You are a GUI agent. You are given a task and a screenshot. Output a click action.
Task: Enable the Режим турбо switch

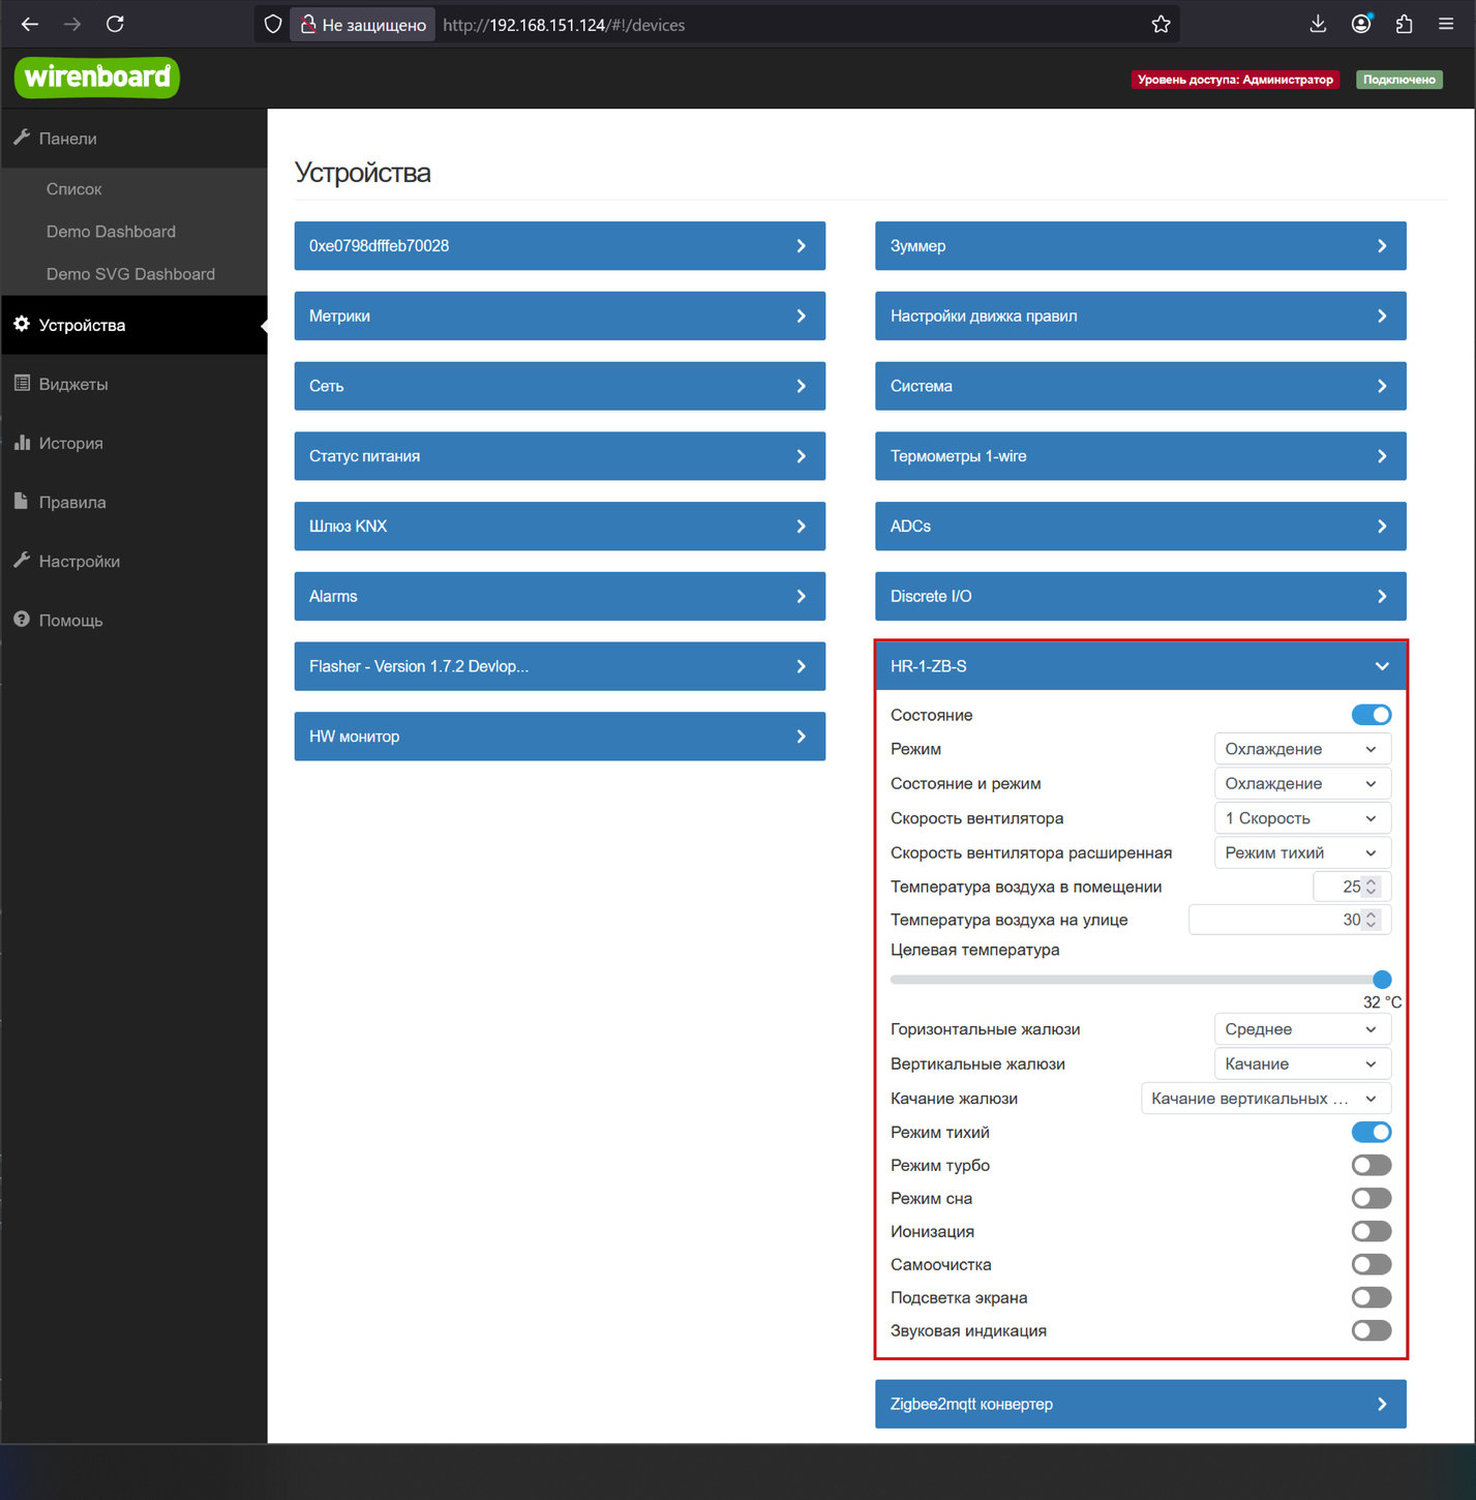[x=1371, y=1165]
